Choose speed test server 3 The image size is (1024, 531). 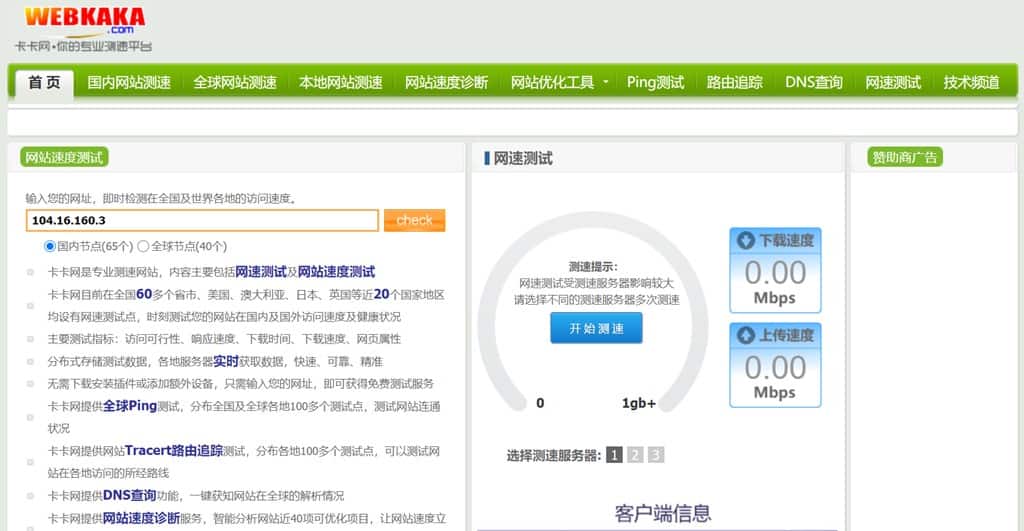[x=655, y=455]
